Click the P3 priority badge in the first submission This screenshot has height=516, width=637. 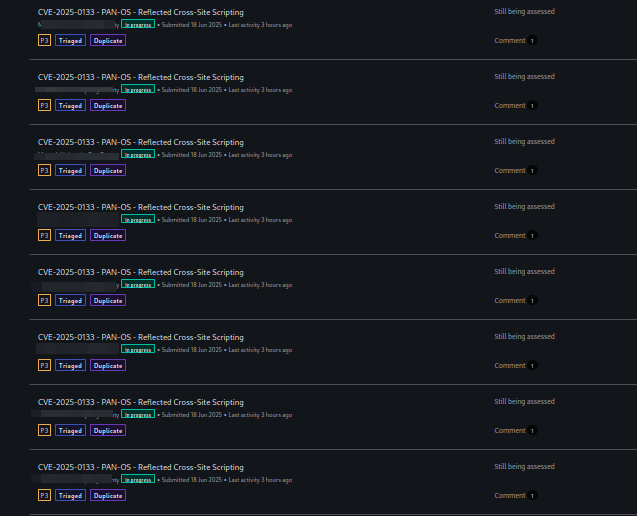tap(44, 40)
